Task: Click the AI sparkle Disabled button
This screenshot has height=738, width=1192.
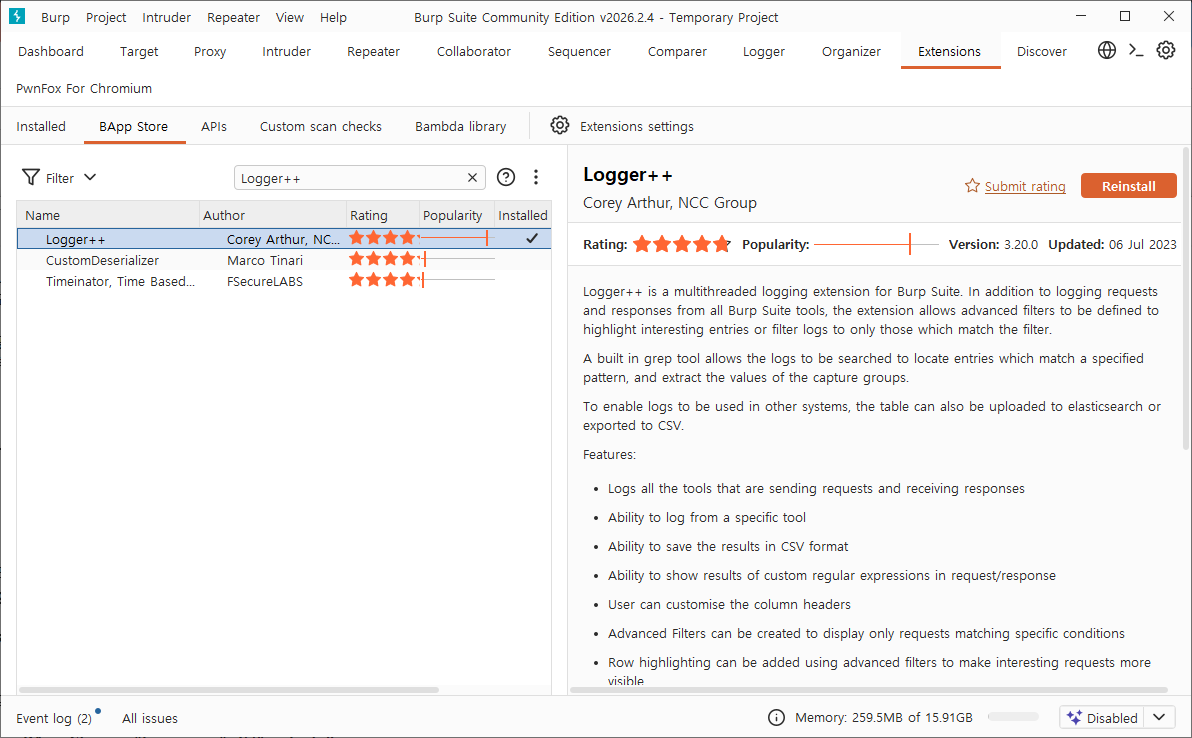Action: (x=1102, y=717)
